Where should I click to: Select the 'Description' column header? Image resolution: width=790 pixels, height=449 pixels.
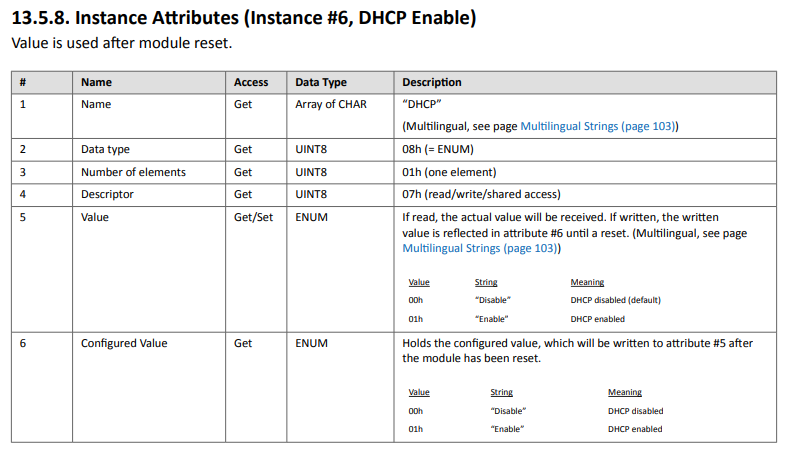click(432, 82)
